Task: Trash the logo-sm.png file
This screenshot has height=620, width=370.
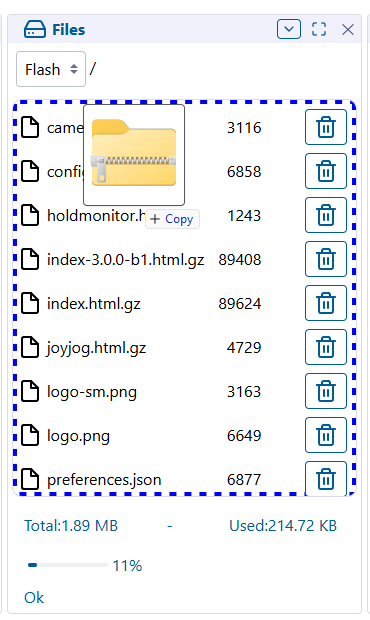Action: 326,391
